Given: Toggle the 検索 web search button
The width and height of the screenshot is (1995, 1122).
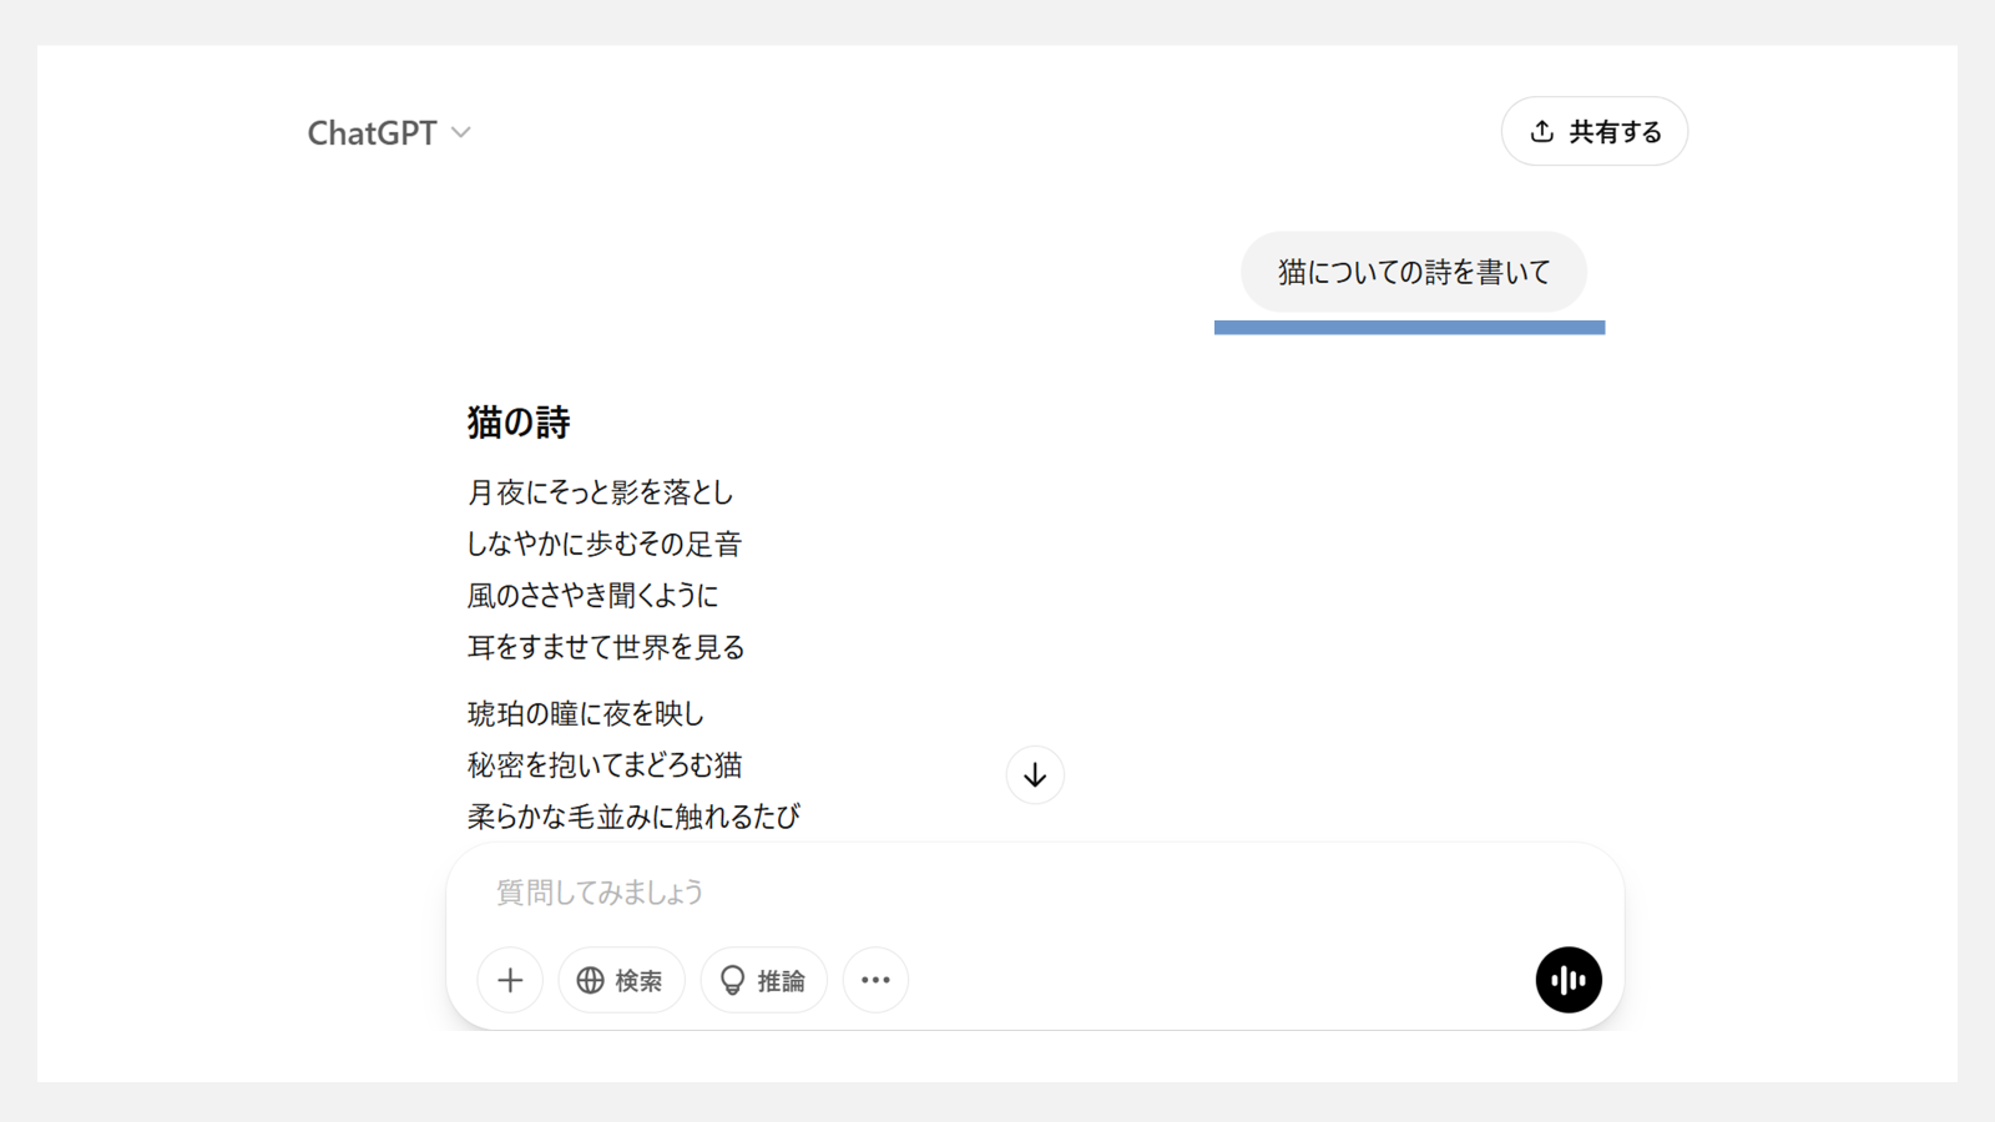Looking at the screenshot, I should (x=621, y=980).
